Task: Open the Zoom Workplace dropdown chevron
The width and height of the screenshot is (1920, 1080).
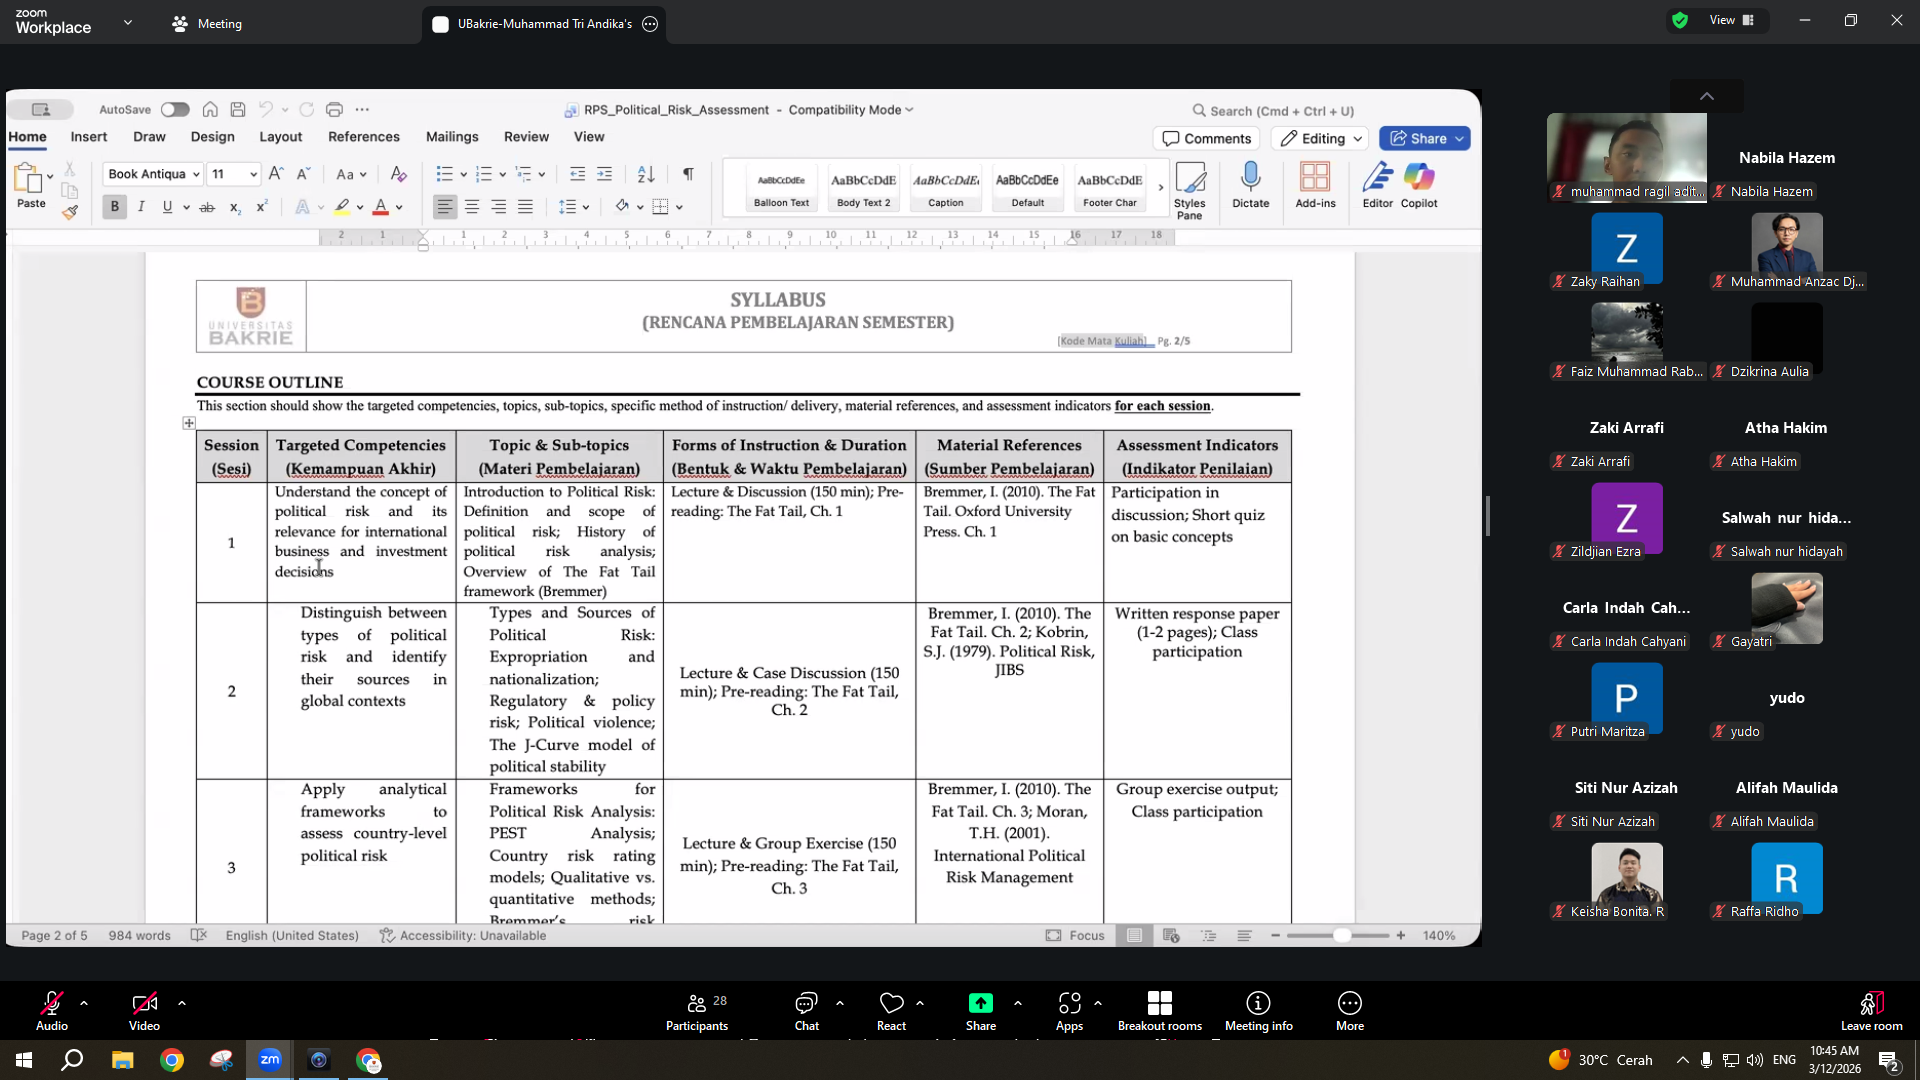Action: tap(128, 22)
